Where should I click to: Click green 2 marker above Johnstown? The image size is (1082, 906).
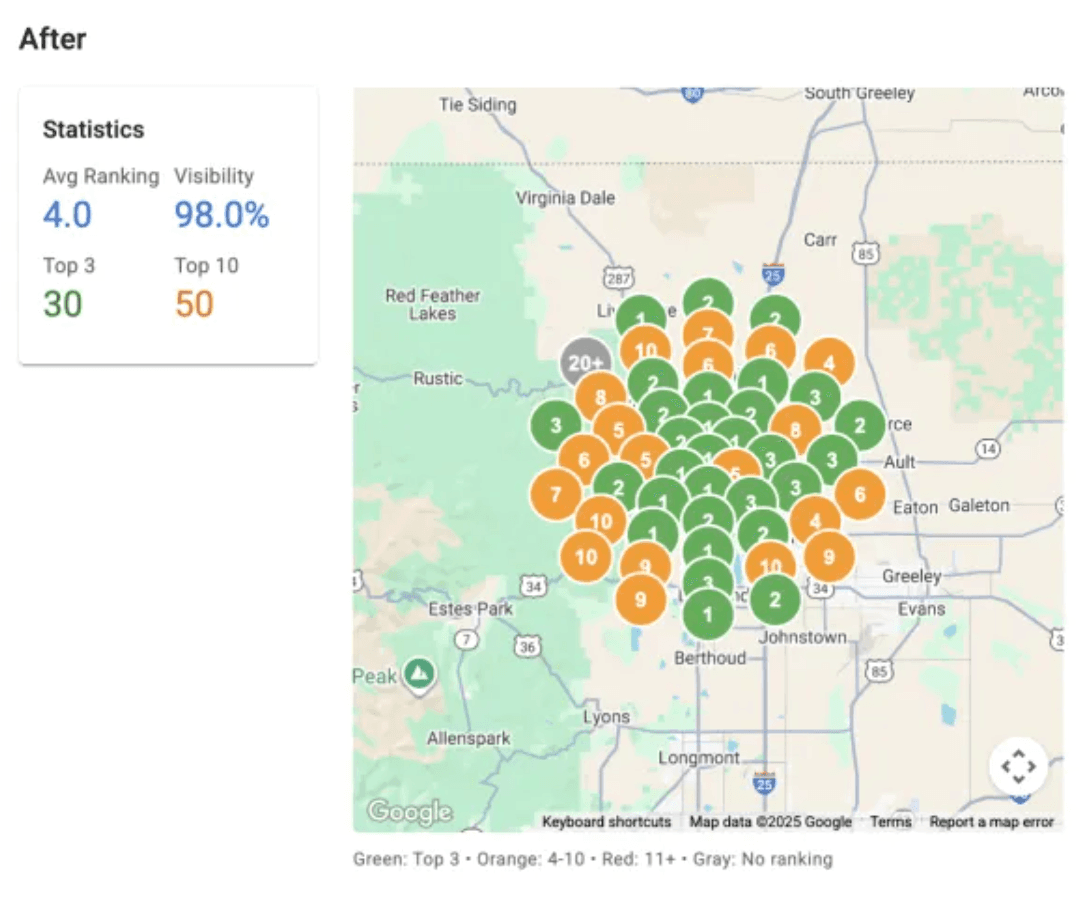(x=774, y=600)
